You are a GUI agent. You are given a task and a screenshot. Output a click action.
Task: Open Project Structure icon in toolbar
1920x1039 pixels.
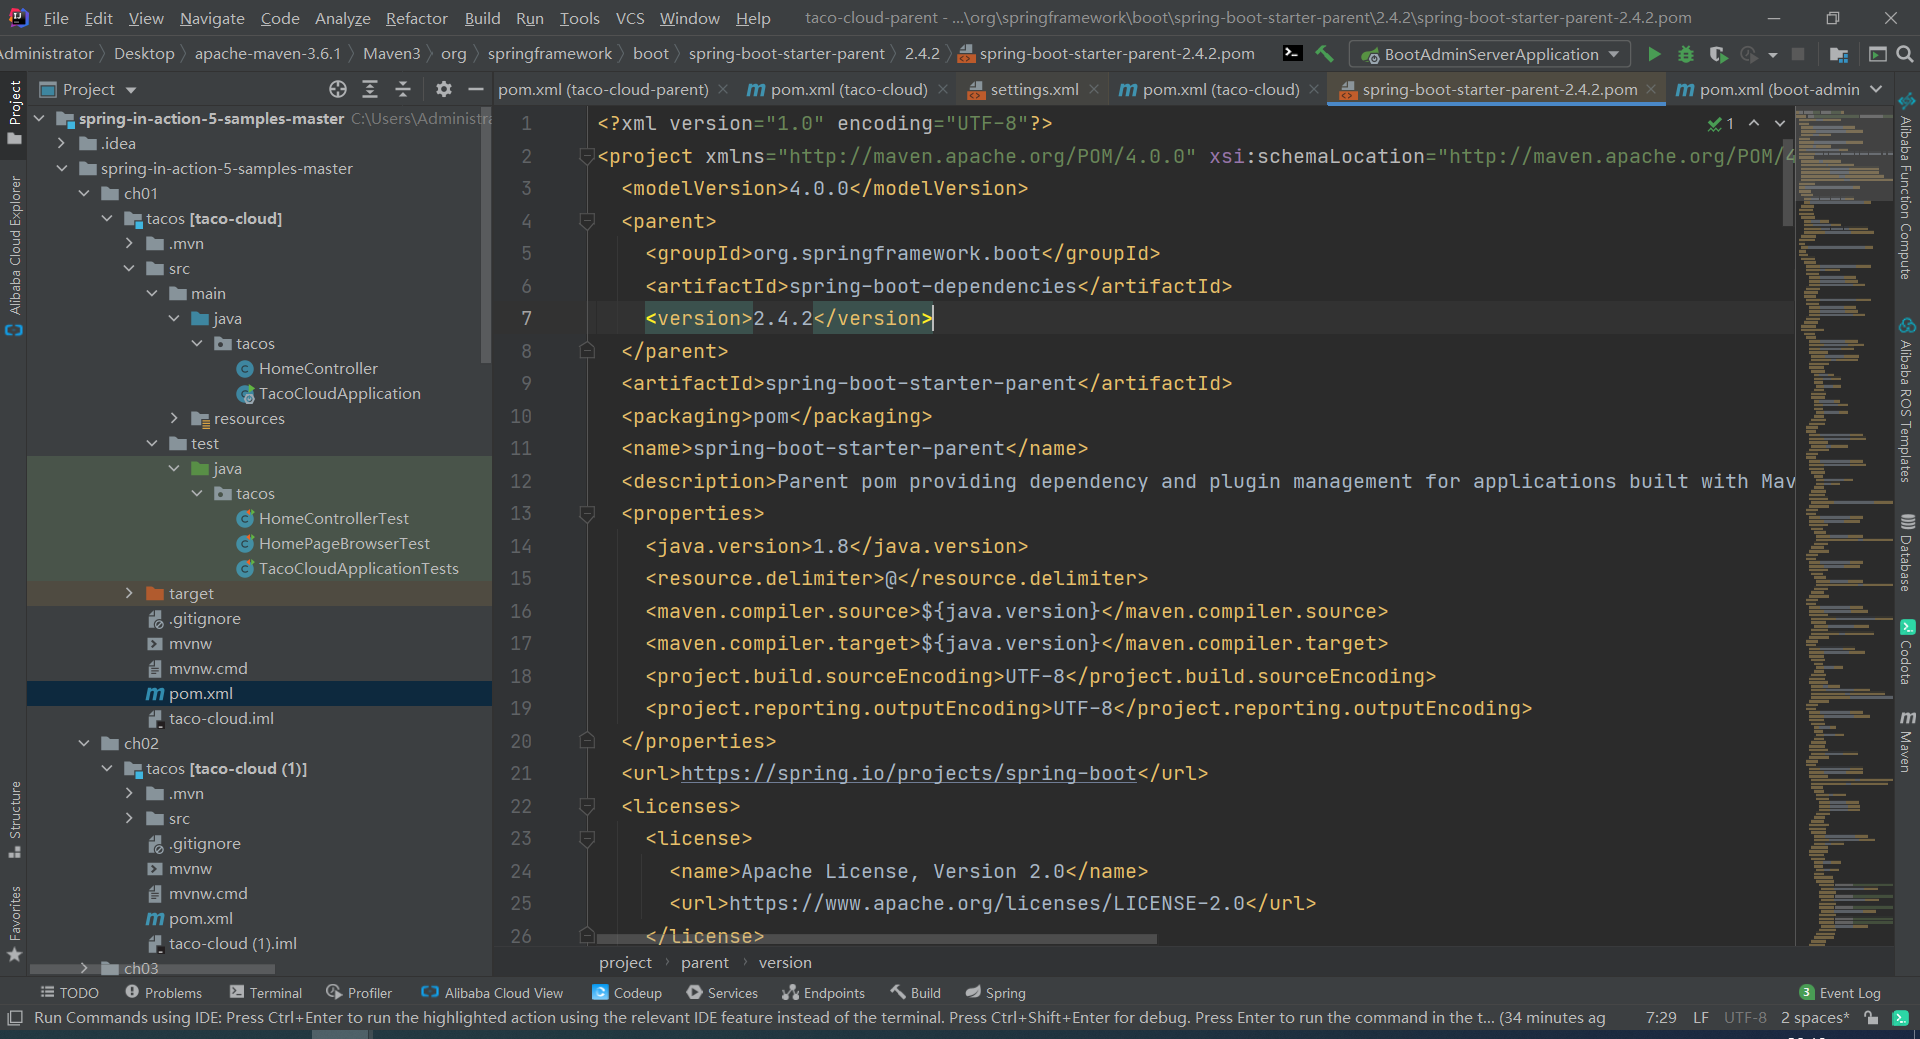tap(1839, 54)
